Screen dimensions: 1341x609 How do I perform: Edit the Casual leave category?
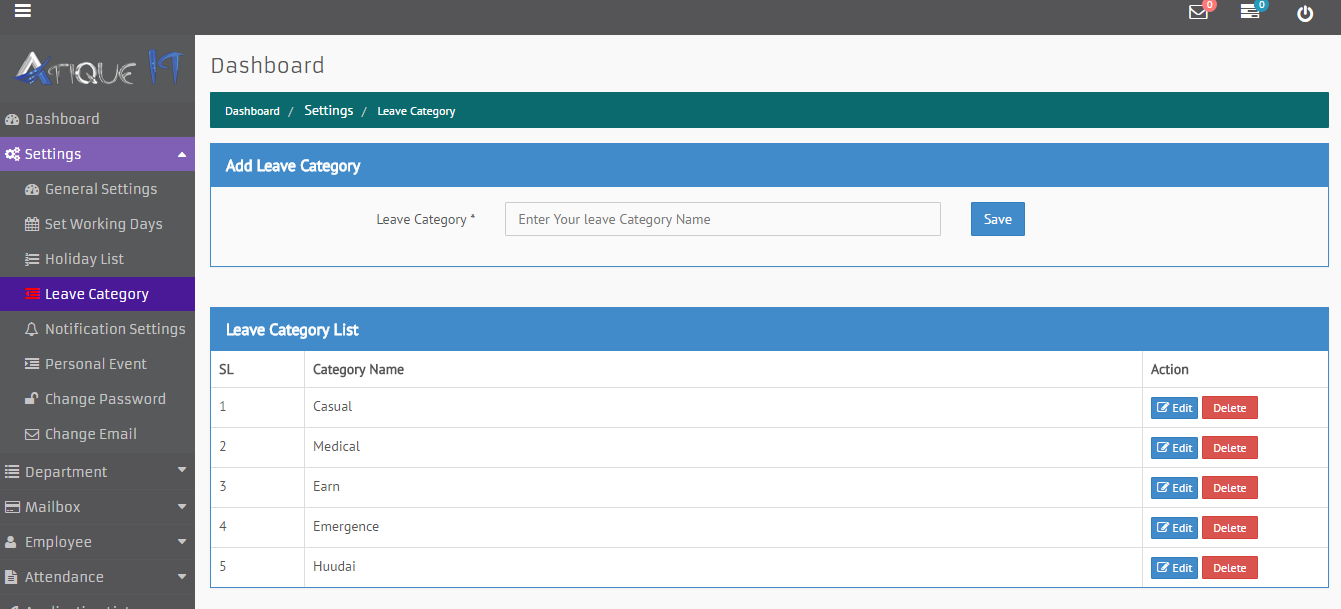1173,407
